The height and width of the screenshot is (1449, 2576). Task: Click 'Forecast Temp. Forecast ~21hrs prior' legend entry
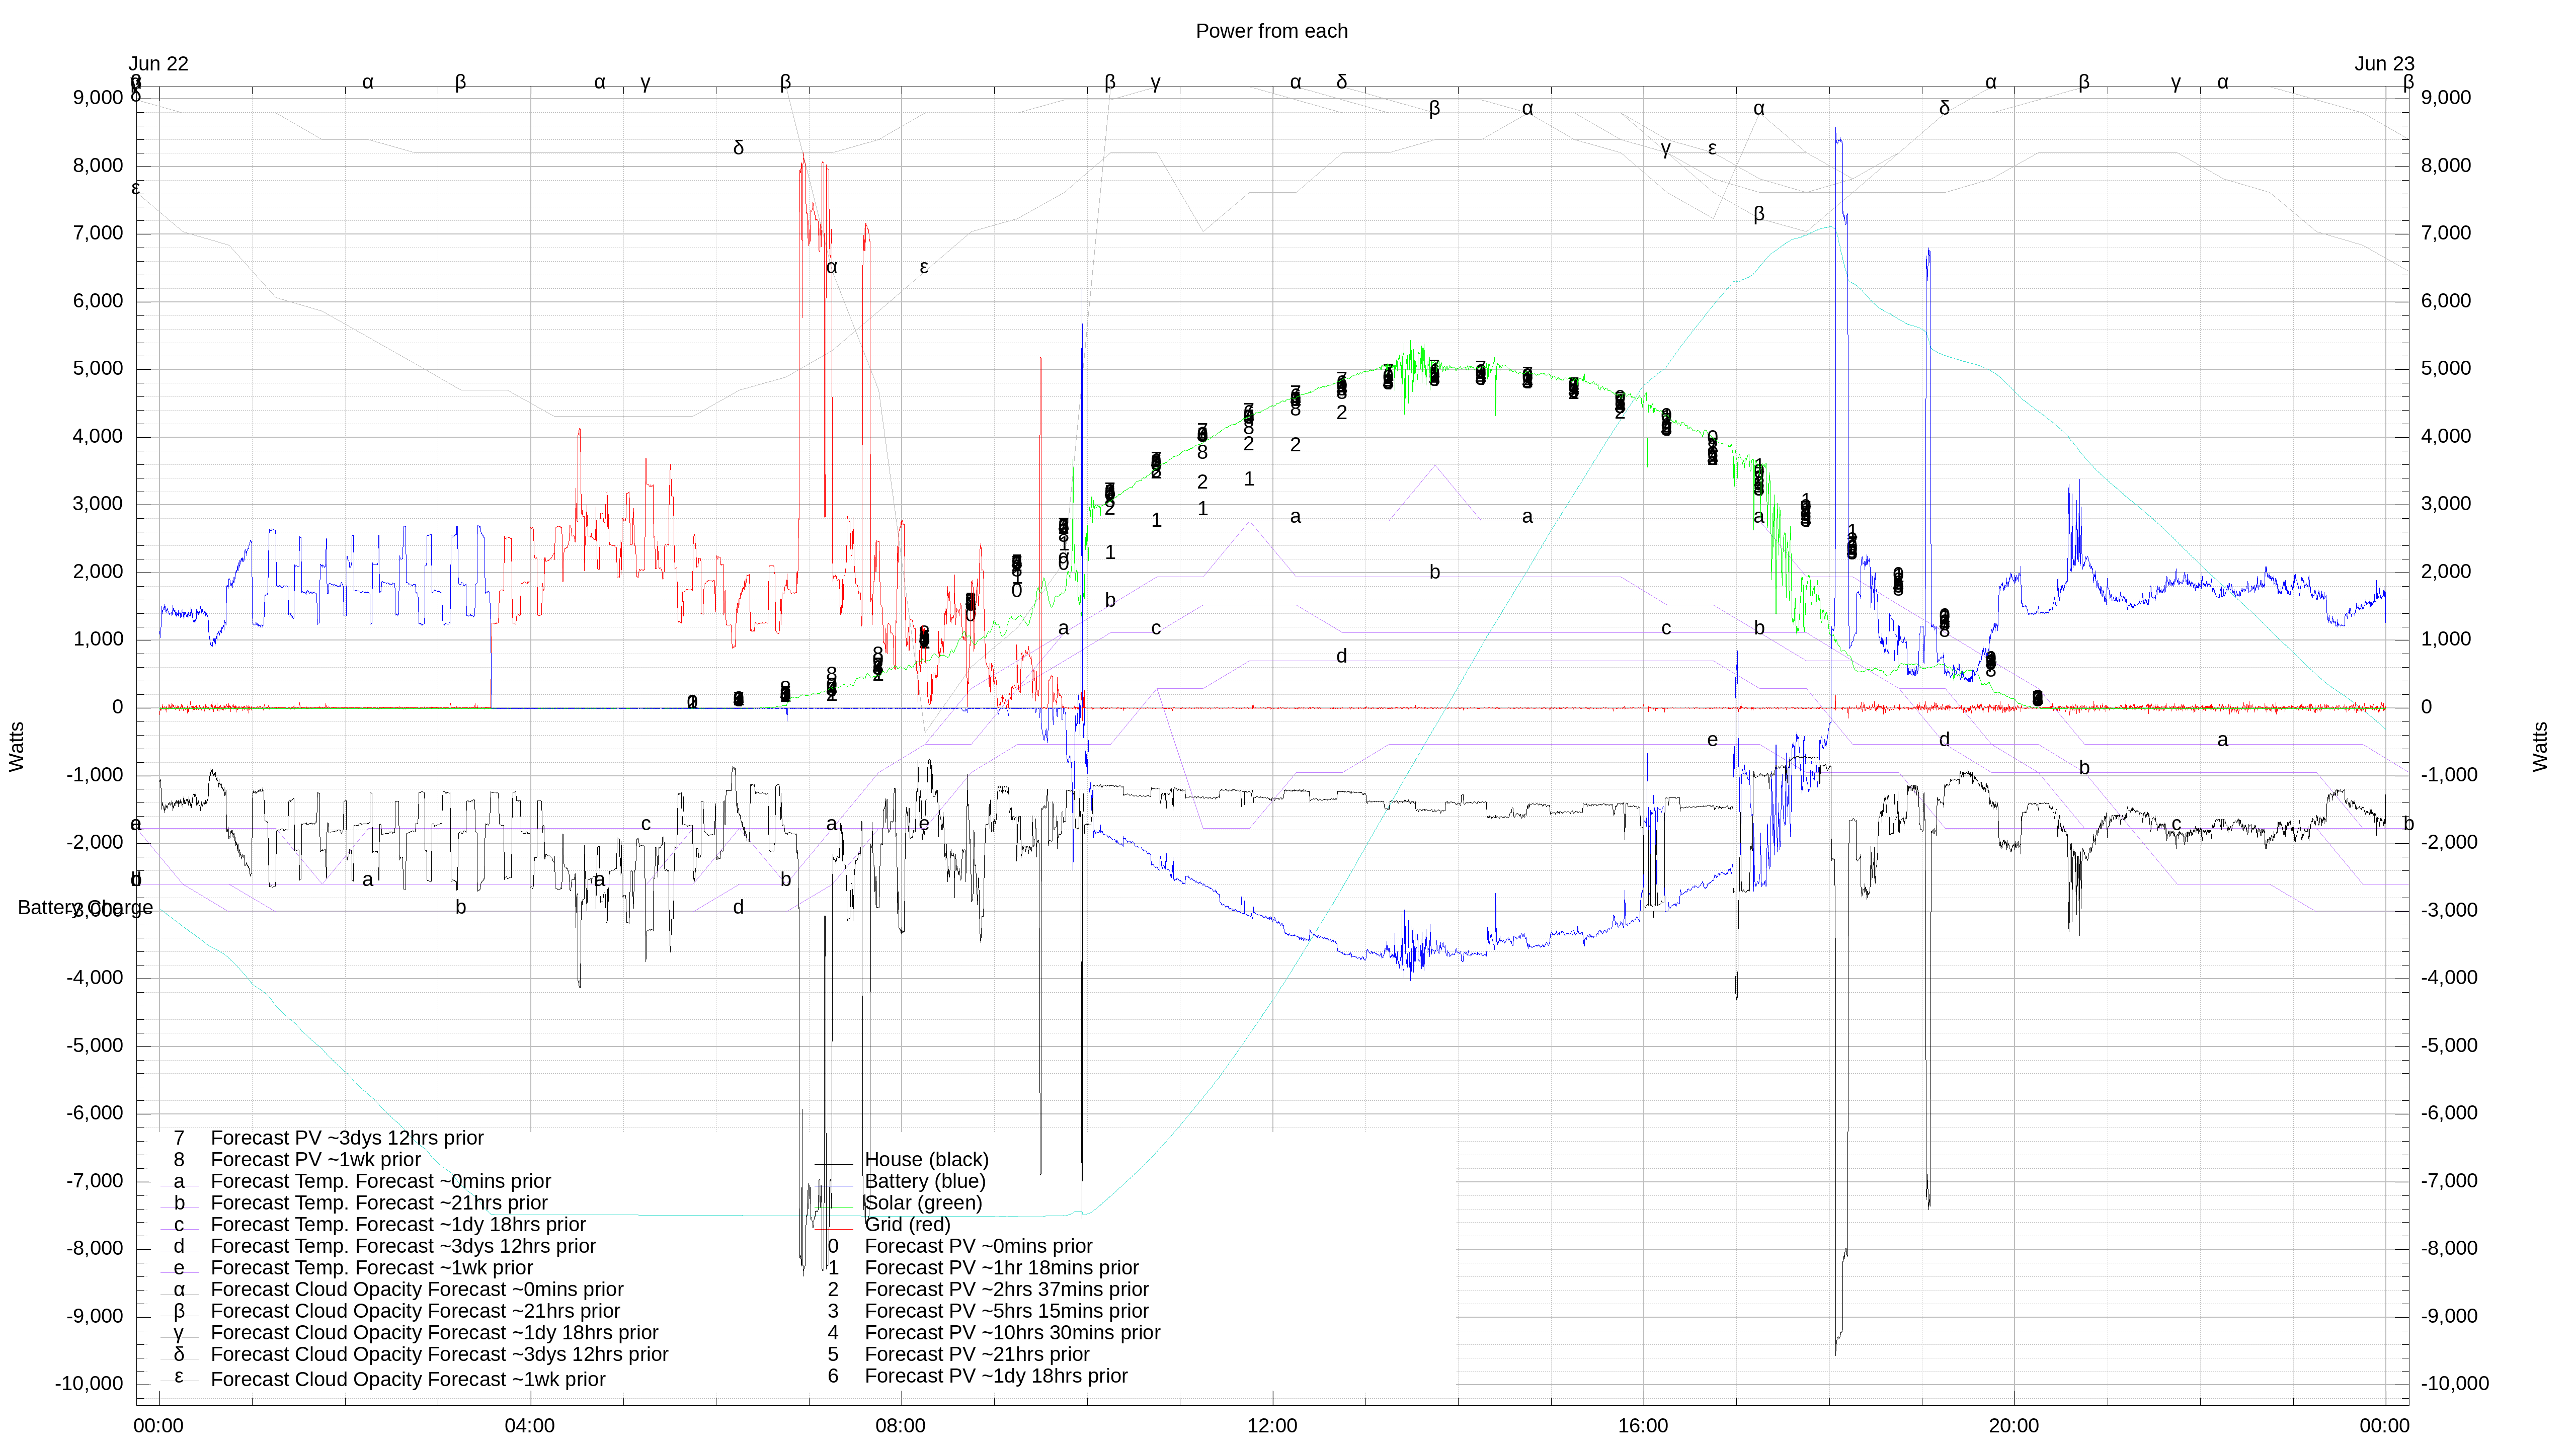379,1203
